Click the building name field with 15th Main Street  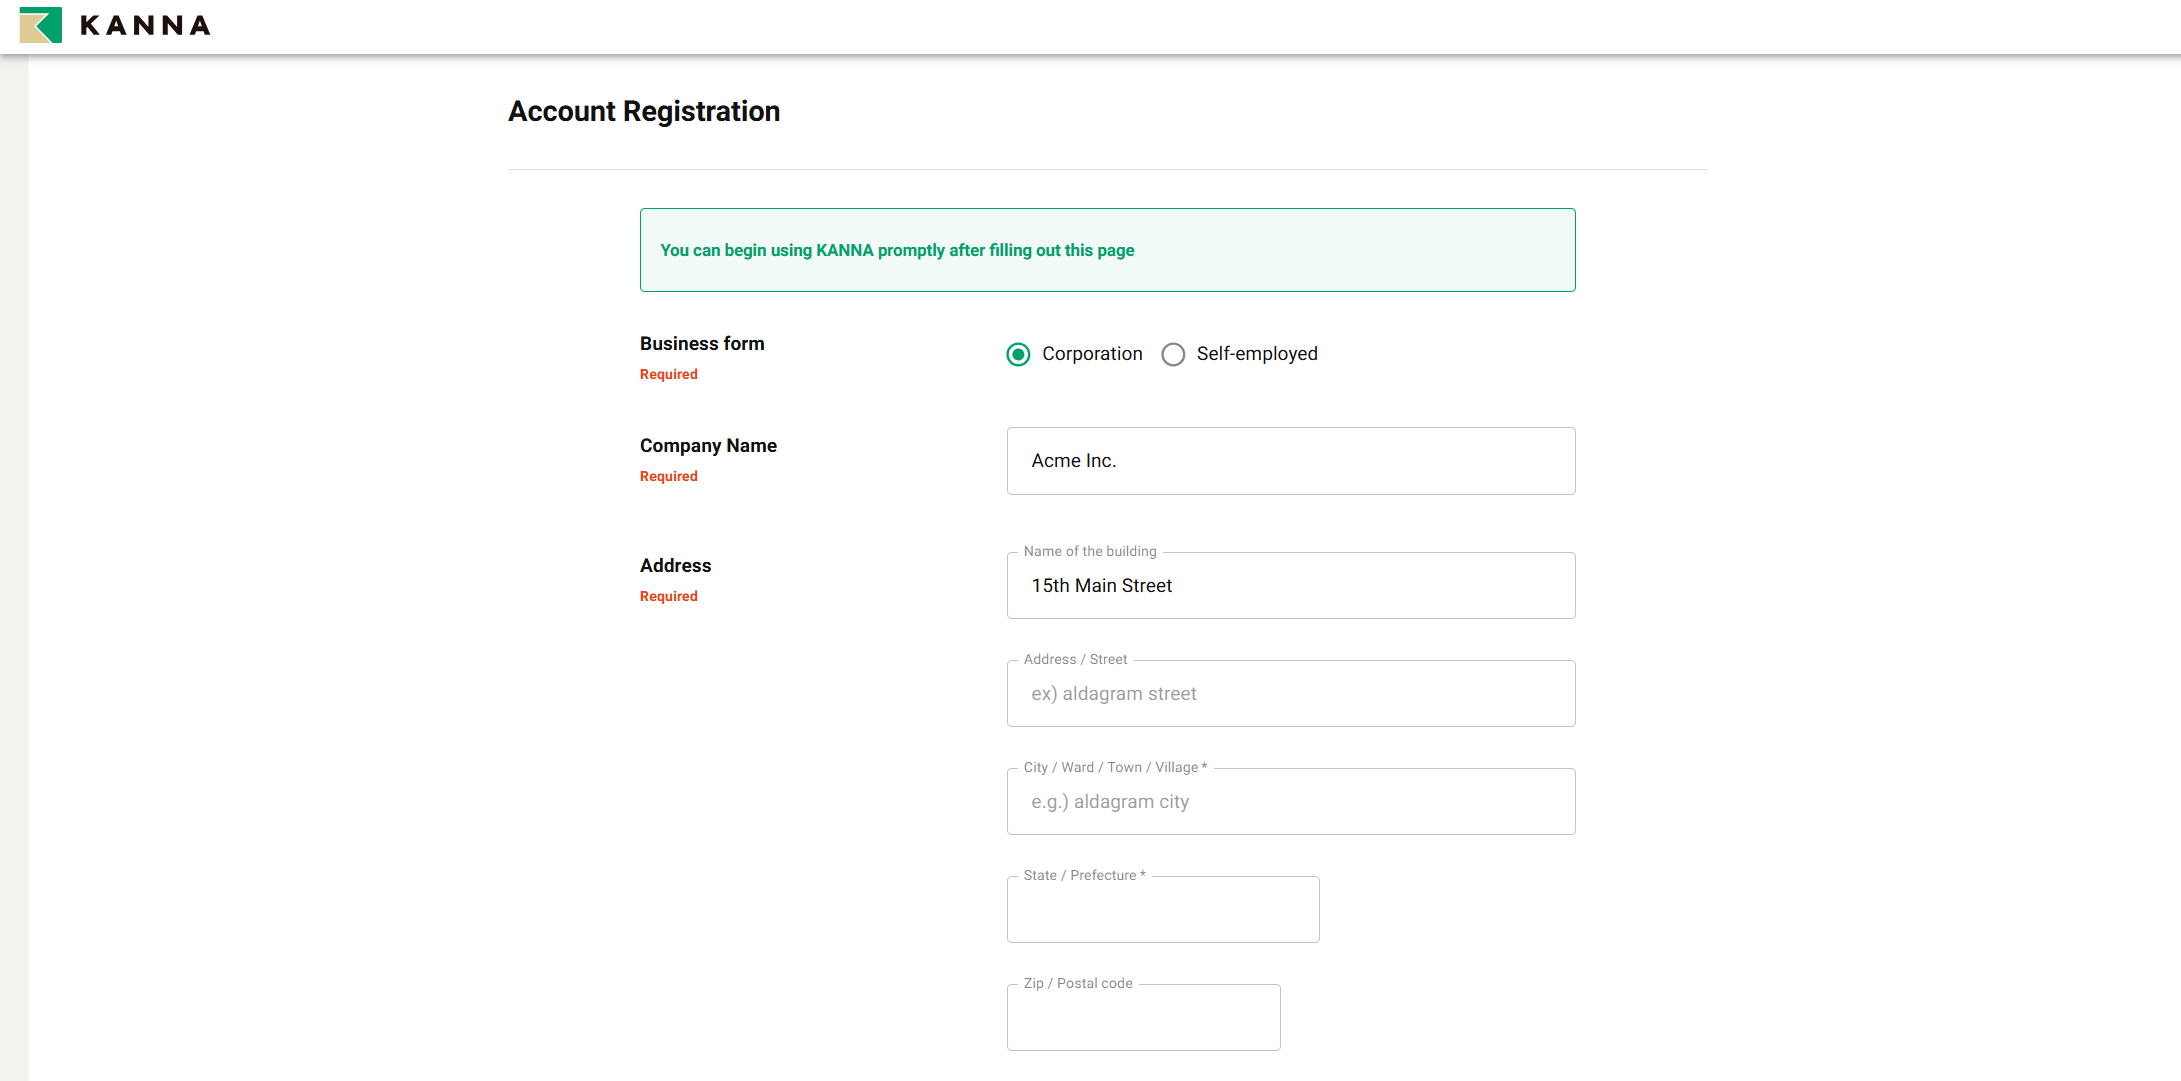[1290, 586]
